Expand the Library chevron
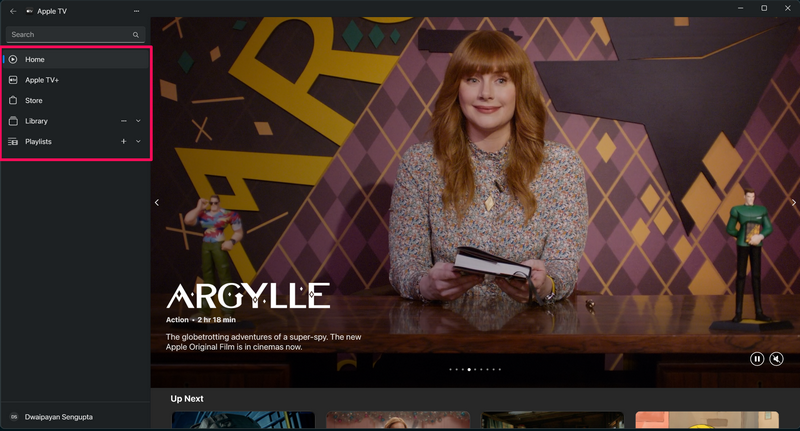This screenshot has width=800, height=431. tap(138, 121)
